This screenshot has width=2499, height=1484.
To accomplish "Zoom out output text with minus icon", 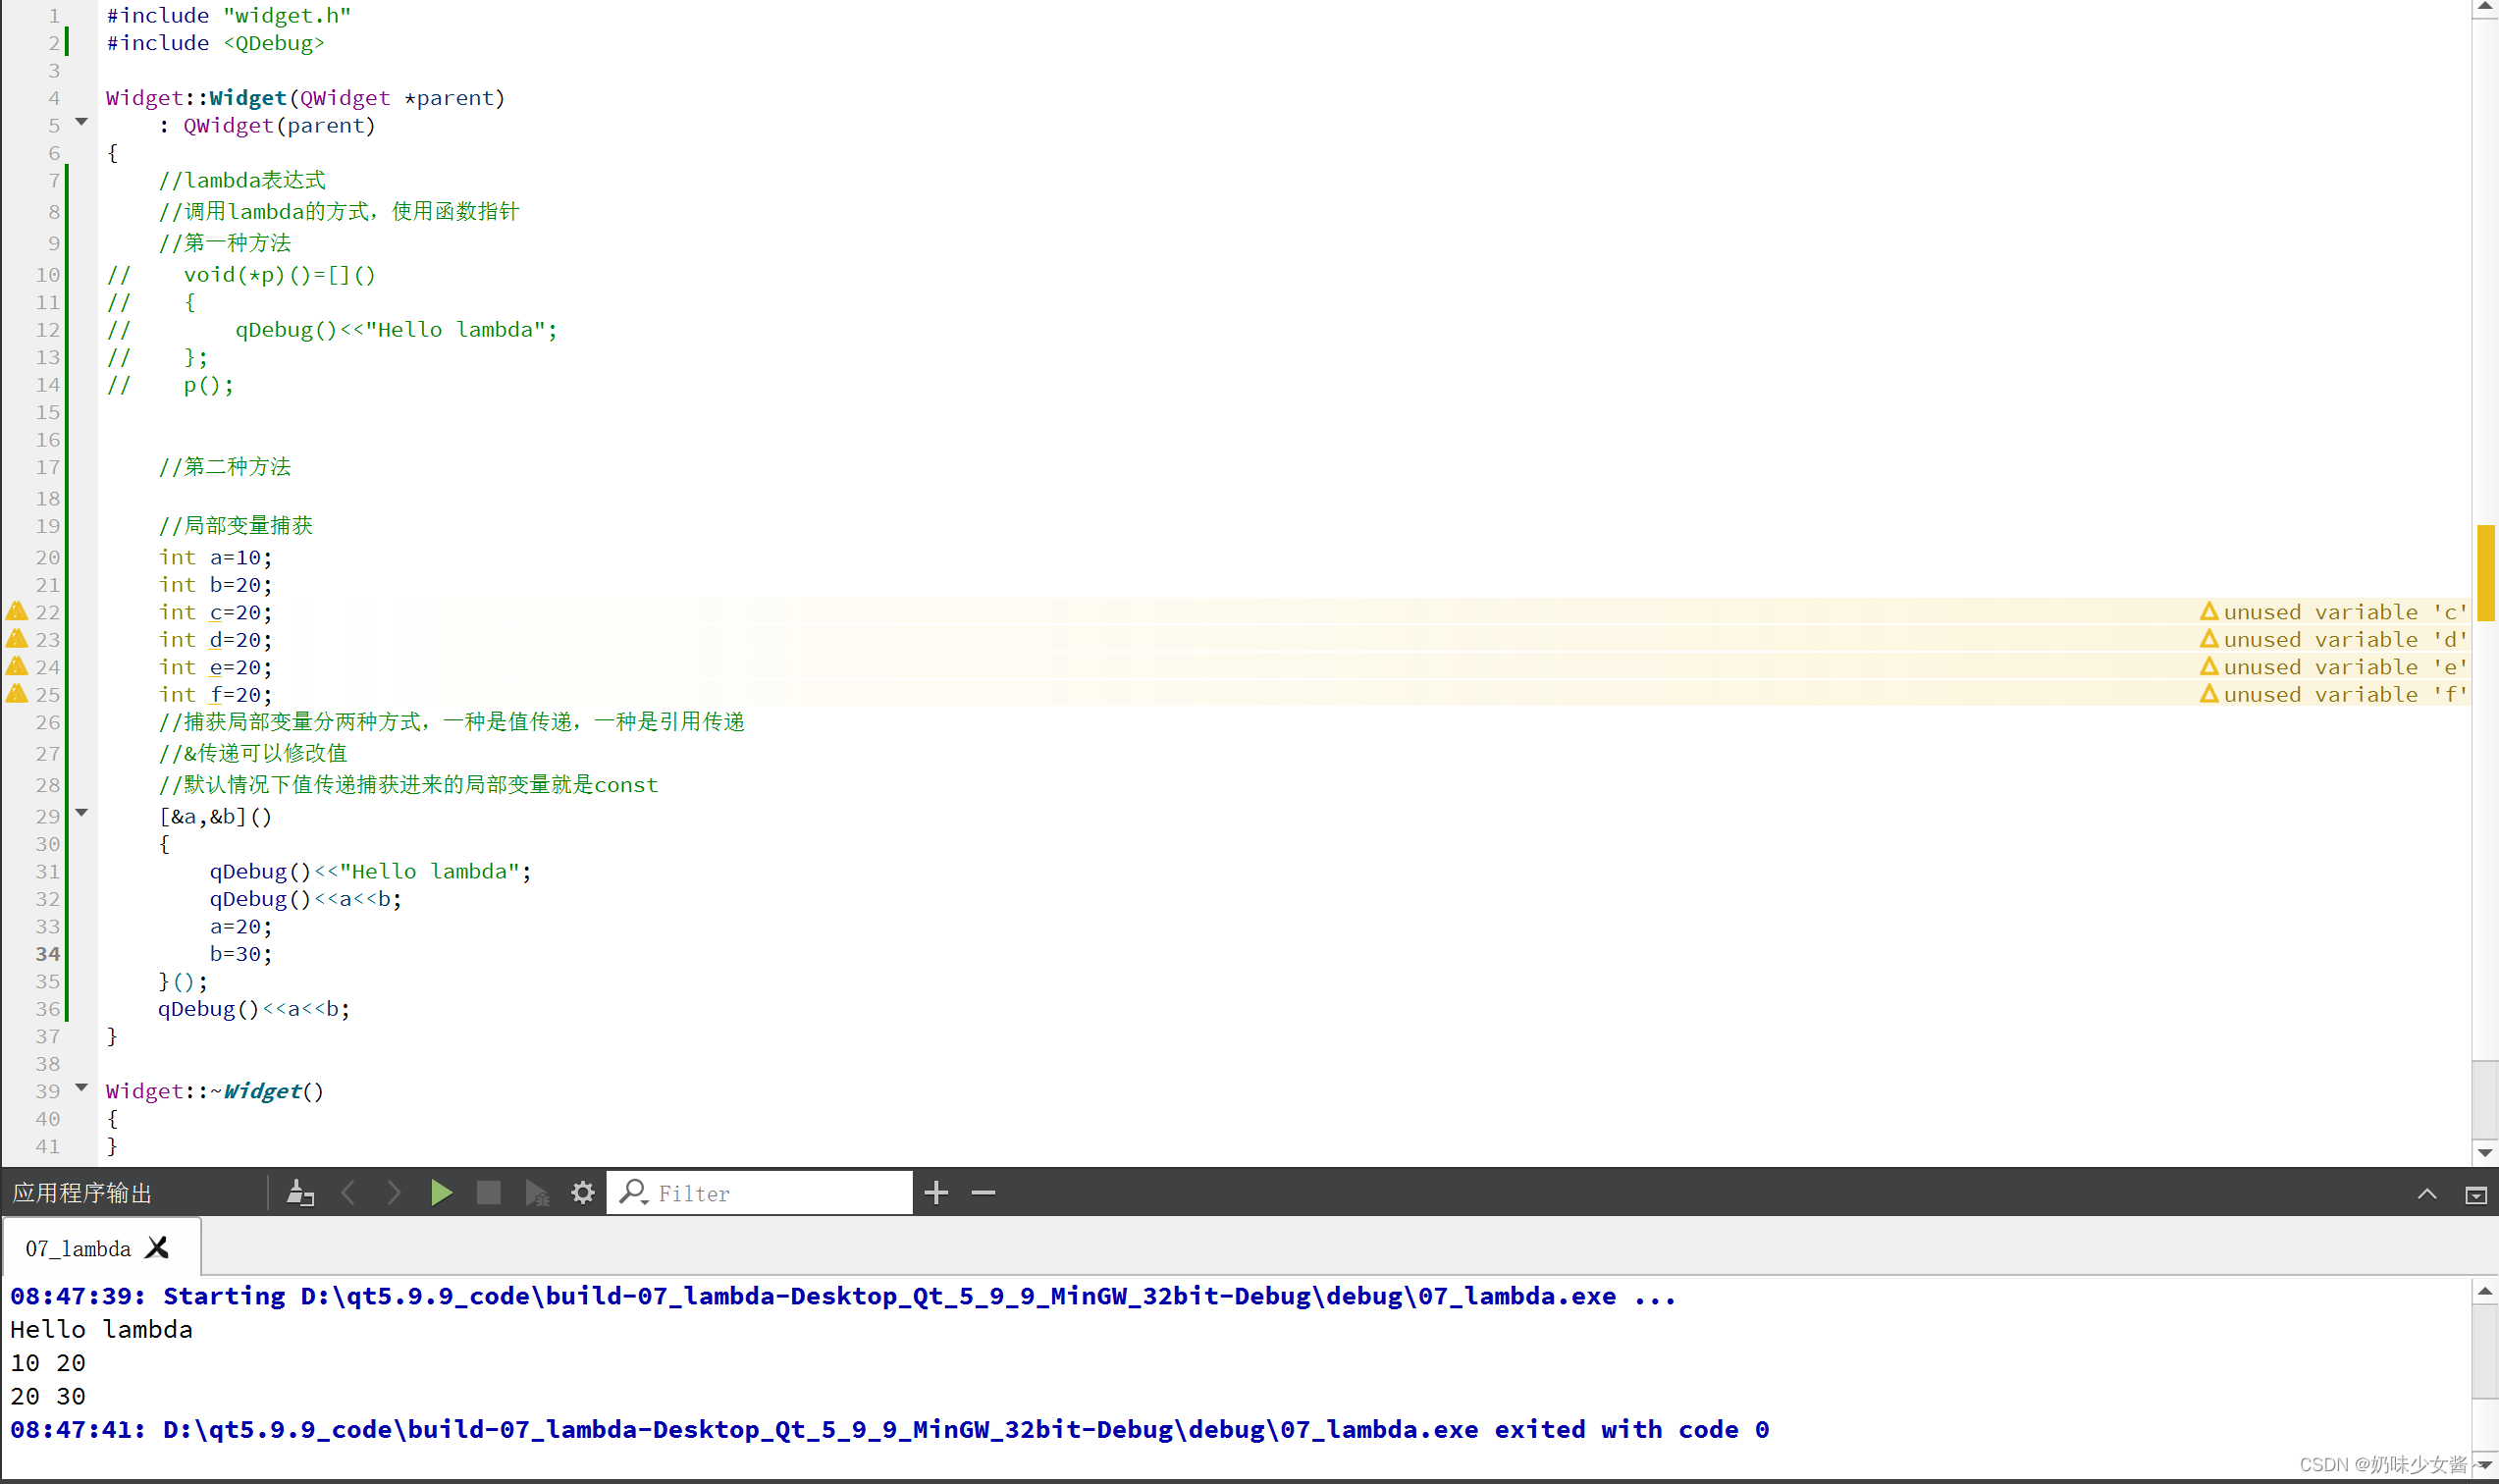I will [x=983, y=1192].
